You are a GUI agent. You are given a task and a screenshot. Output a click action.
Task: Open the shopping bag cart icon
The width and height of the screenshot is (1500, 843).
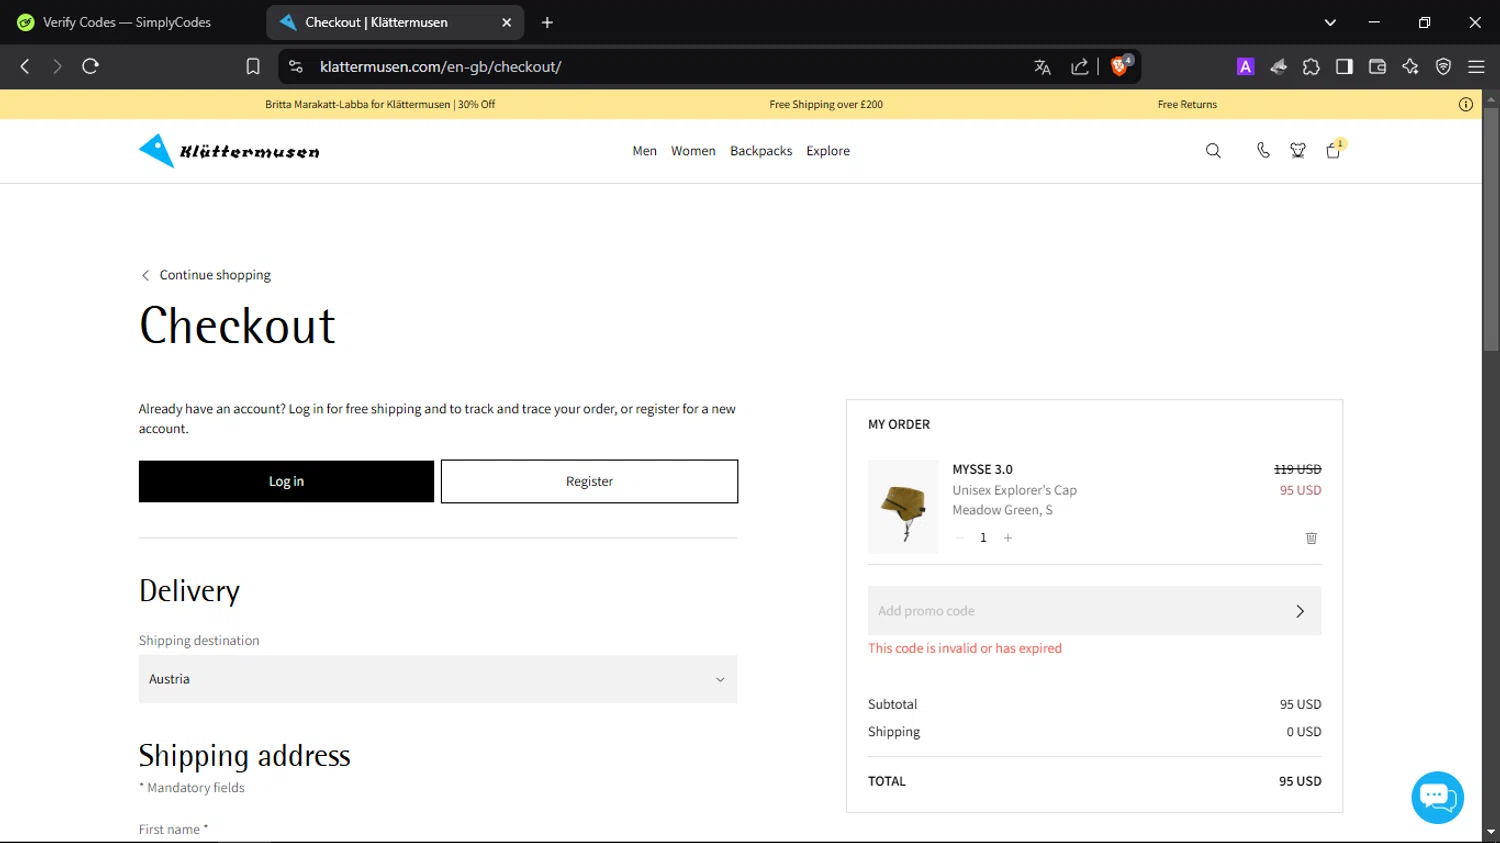coord(1333,151)
